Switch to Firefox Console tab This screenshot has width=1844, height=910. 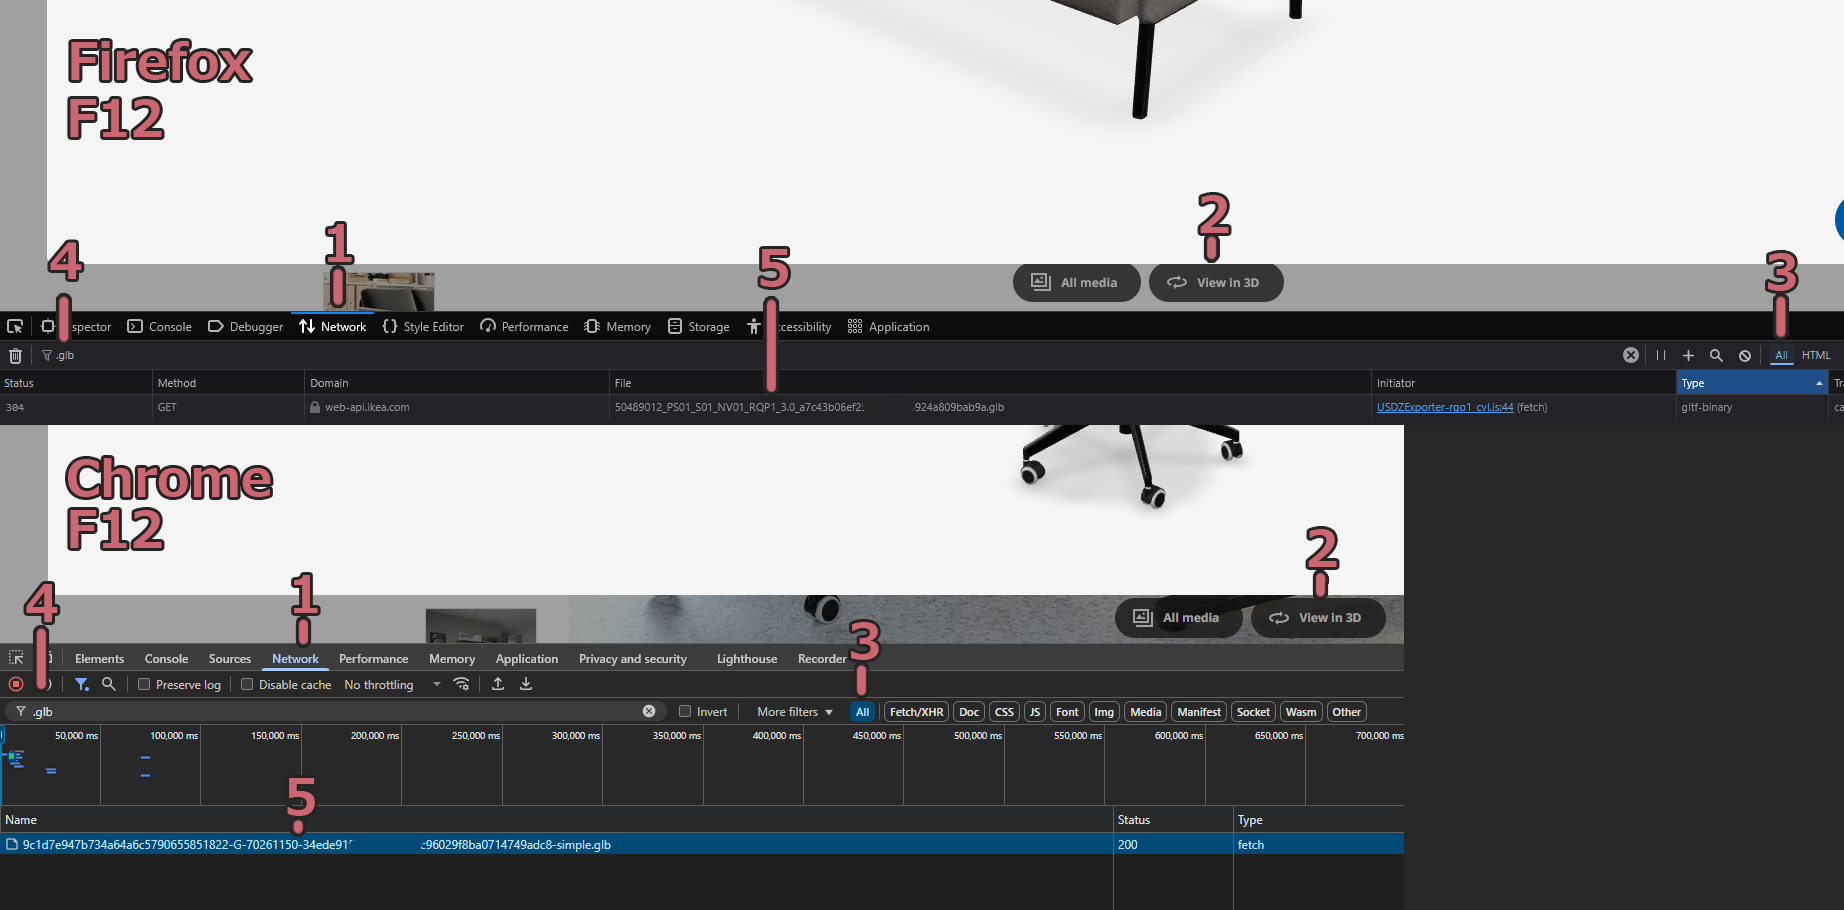click(x=160, y=327)
